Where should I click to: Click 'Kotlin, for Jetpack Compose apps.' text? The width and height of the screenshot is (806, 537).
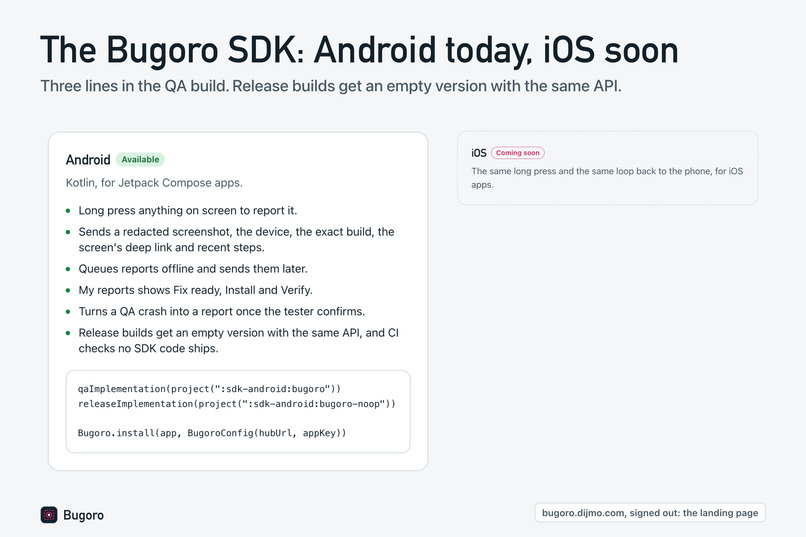(x=154, y=182)
